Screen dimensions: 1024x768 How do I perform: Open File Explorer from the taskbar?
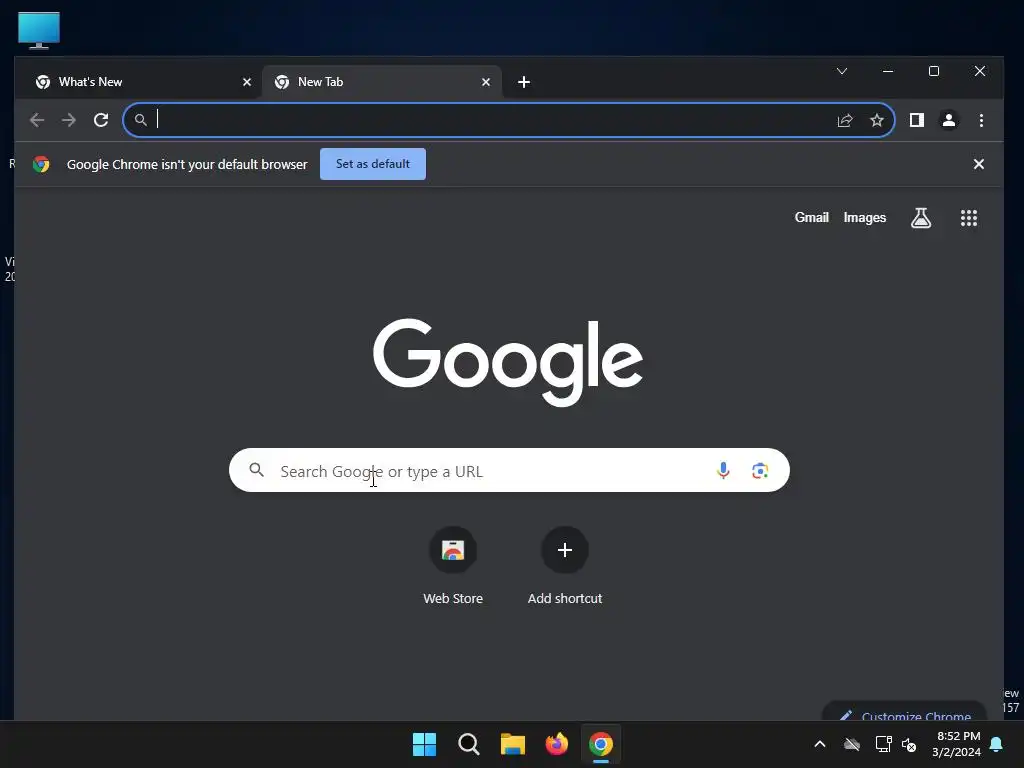513,744
